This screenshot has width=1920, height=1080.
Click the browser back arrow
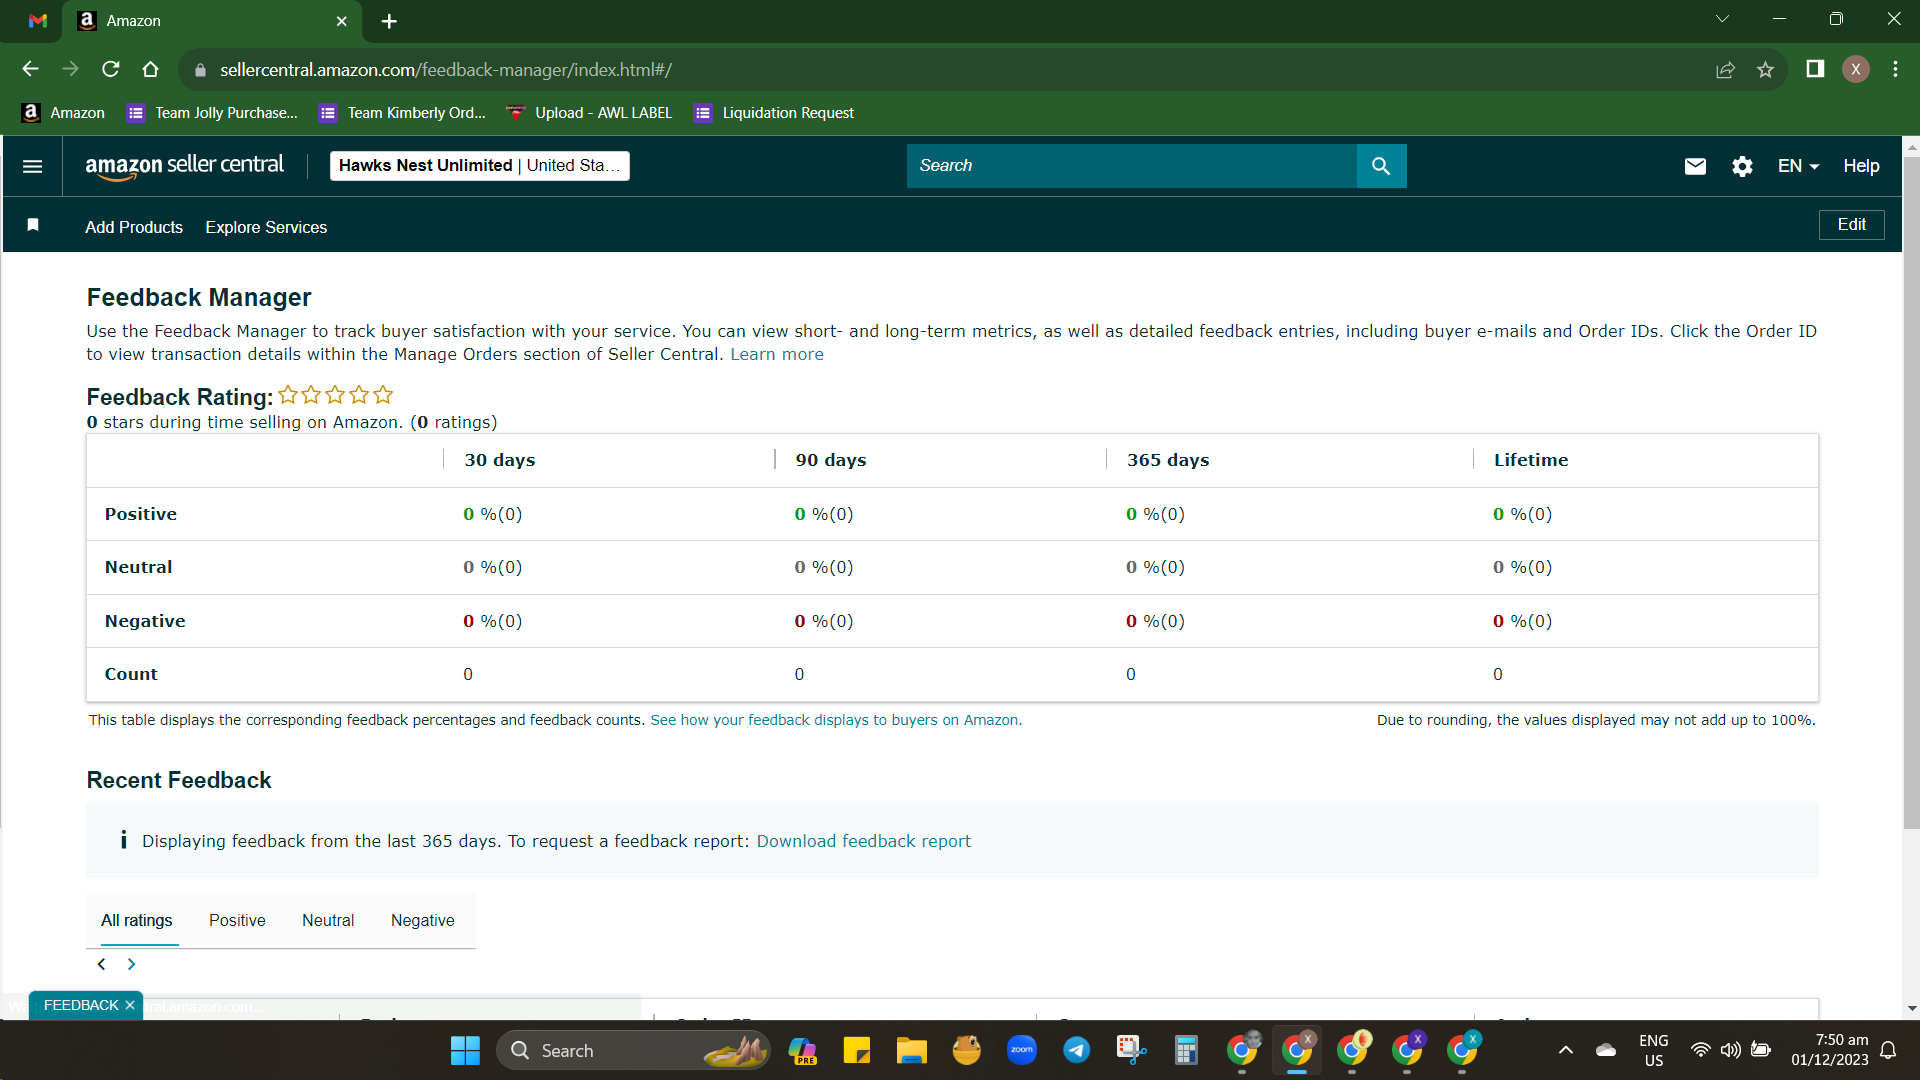point(30,69)
